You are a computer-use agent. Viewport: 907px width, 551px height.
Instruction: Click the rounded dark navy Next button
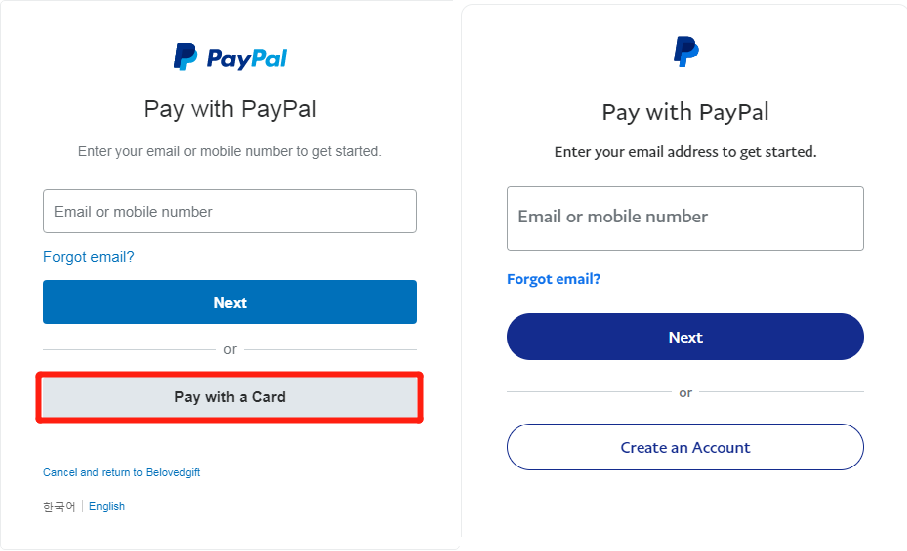685,336
